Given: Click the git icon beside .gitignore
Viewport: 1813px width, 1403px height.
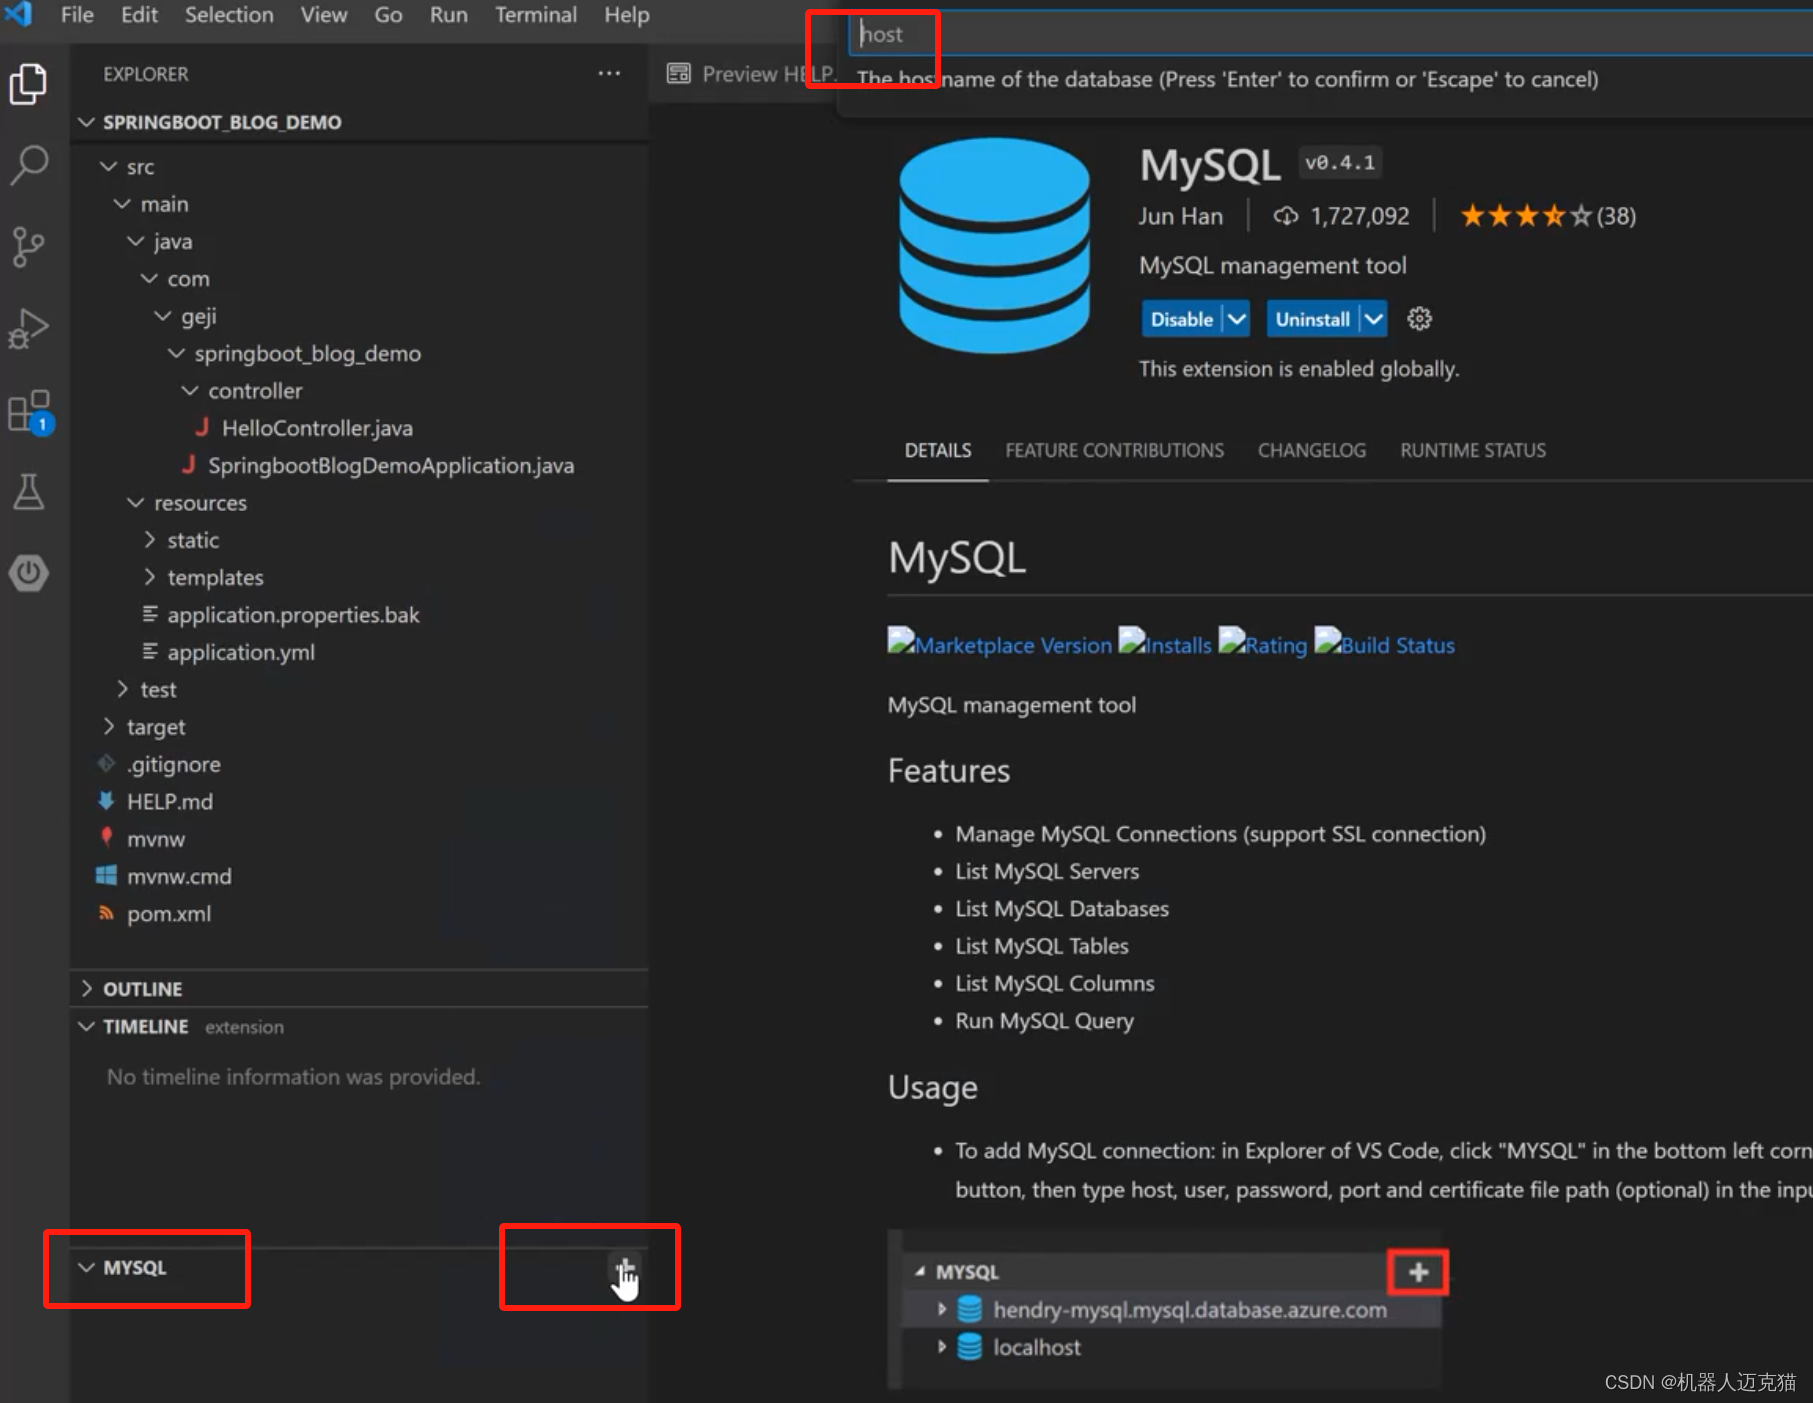Looking at the screenshot, I should coord(106,764).
